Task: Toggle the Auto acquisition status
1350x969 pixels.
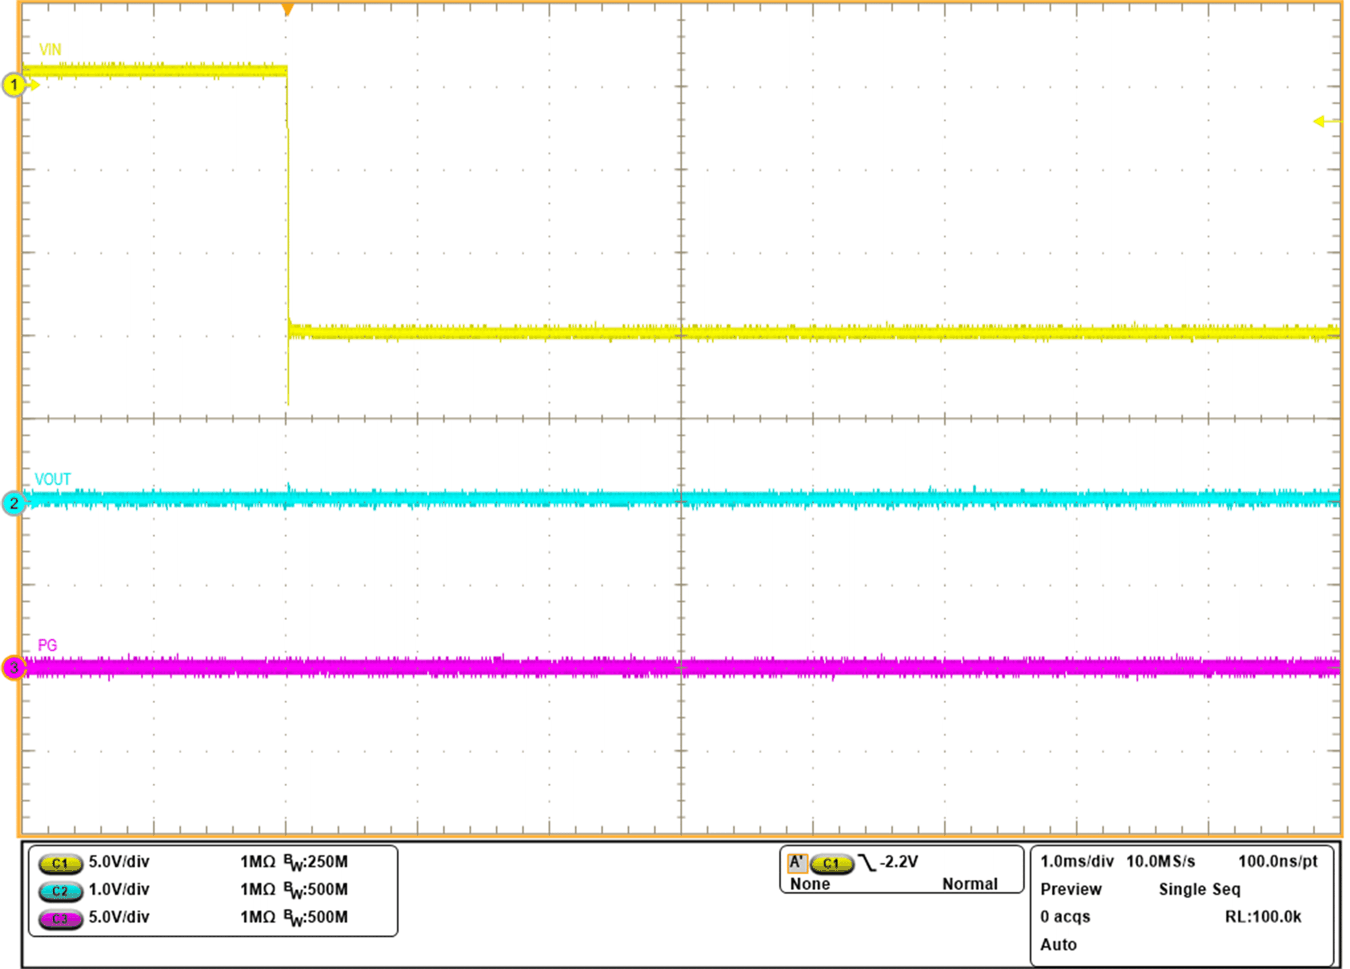Action: [x=1060, y=944]
